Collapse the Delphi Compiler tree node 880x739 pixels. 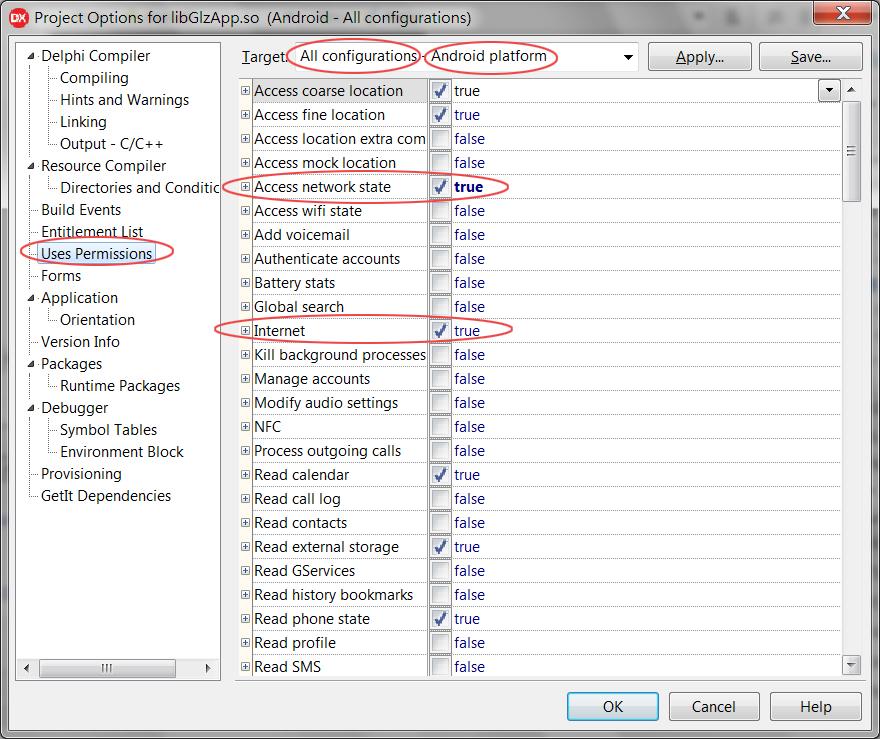click(31, 56)
